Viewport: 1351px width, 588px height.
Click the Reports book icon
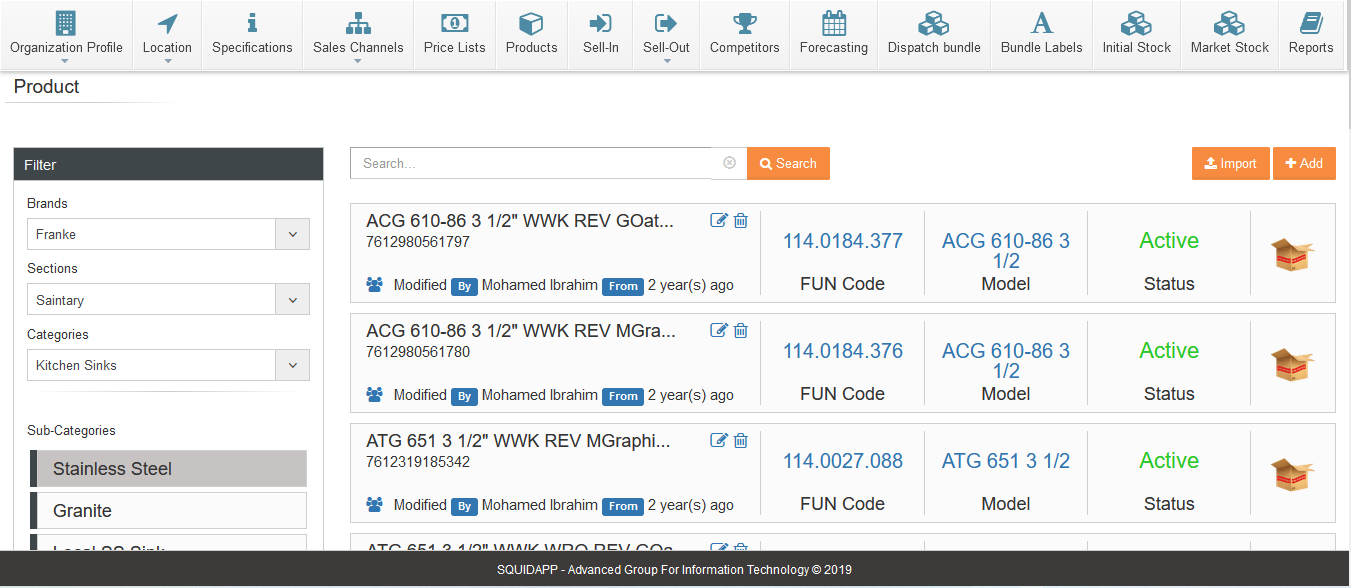1311,23
